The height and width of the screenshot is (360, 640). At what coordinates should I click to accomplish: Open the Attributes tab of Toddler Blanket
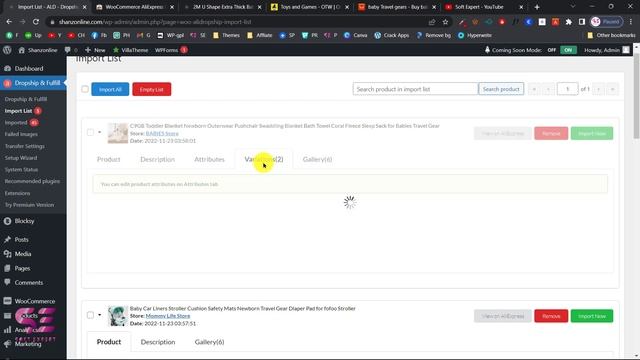209,159
